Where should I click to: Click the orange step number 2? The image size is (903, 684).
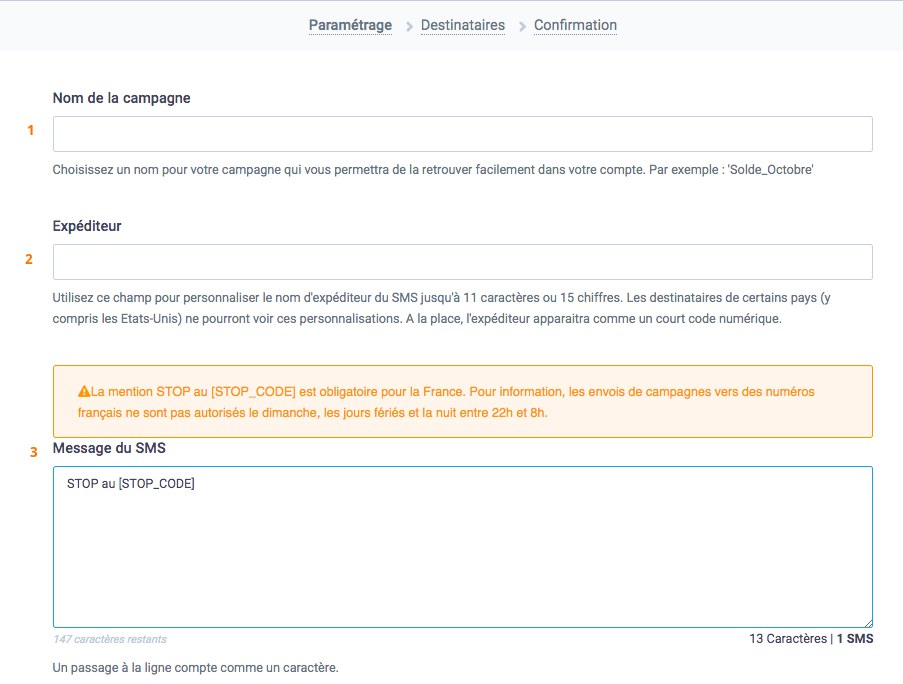[29, 259]
